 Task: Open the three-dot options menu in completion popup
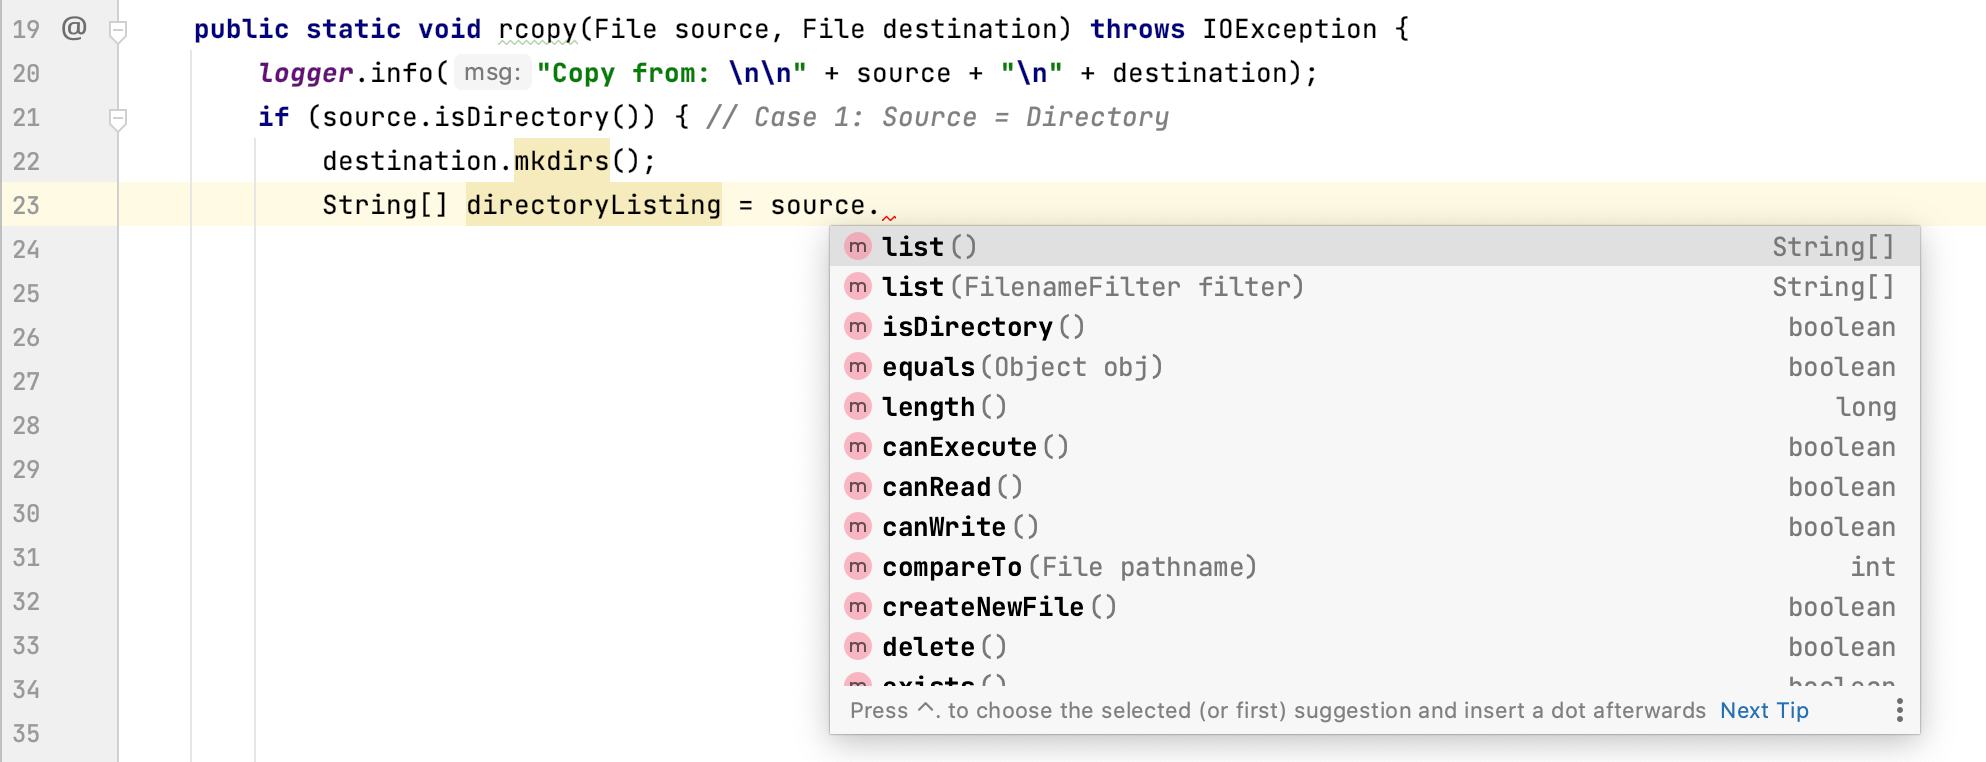coord(1899,710)
